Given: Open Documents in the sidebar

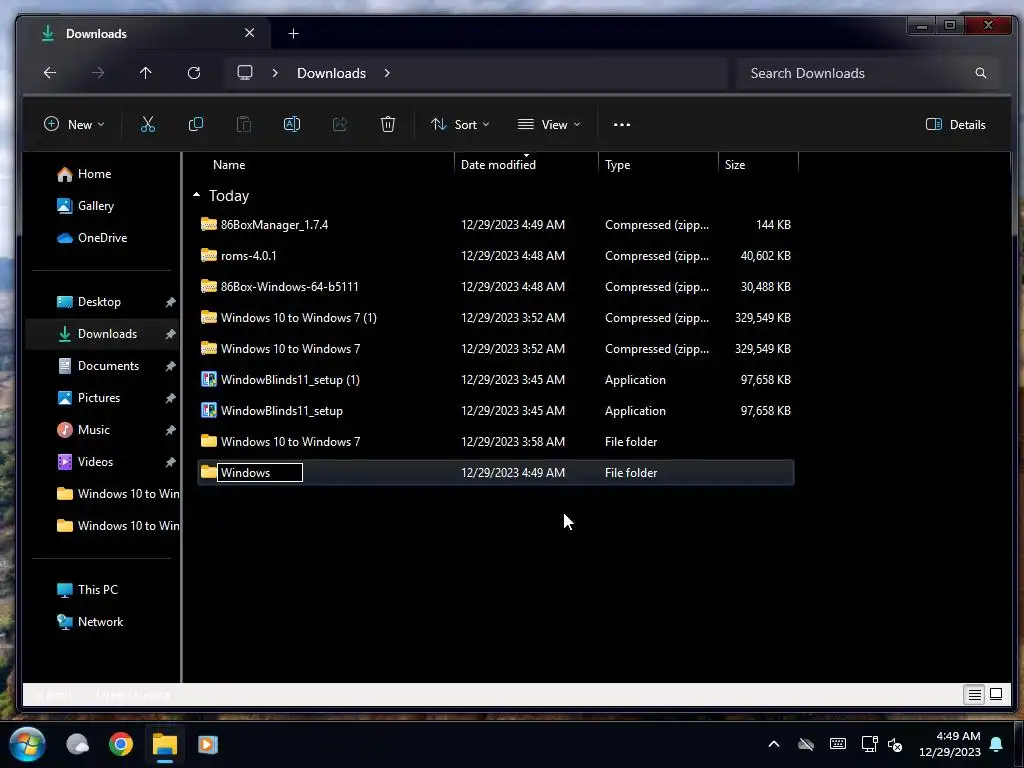Looking at the screenshot, I should coord(108,366).
